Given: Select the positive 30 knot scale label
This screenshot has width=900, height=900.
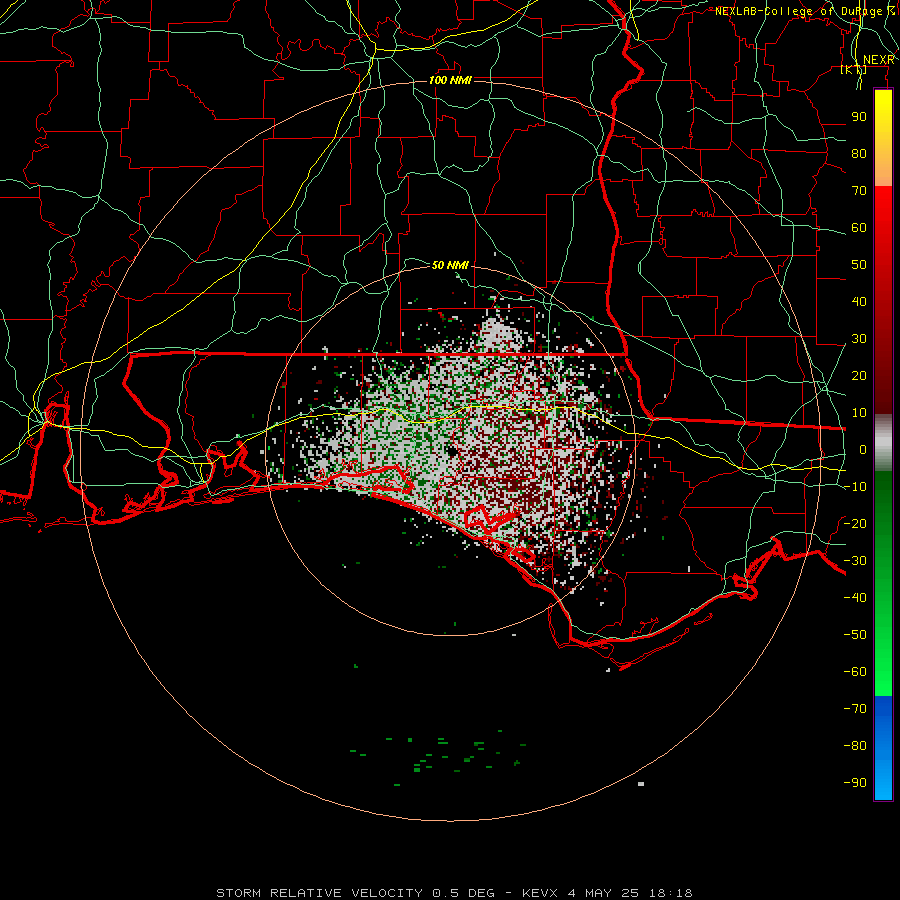Looking at the screenshot, I should [x=859, y=339].
